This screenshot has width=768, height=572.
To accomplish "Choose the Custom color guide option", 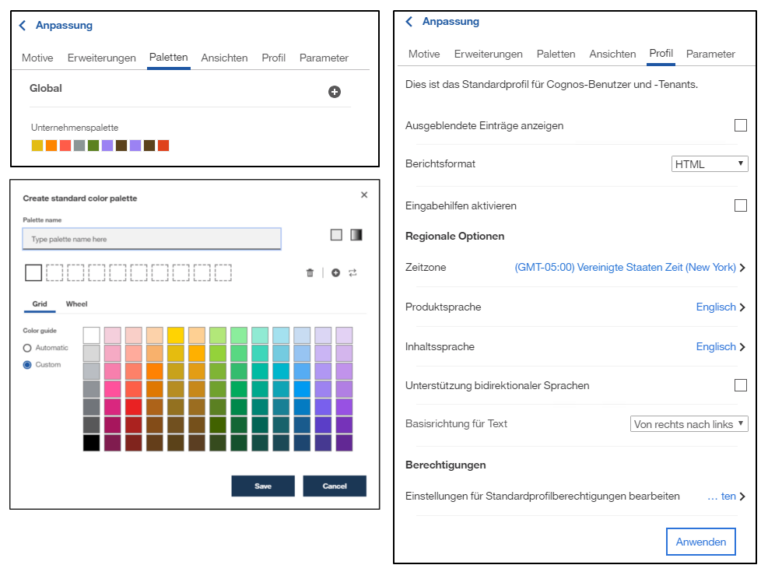I will (27, 365).
